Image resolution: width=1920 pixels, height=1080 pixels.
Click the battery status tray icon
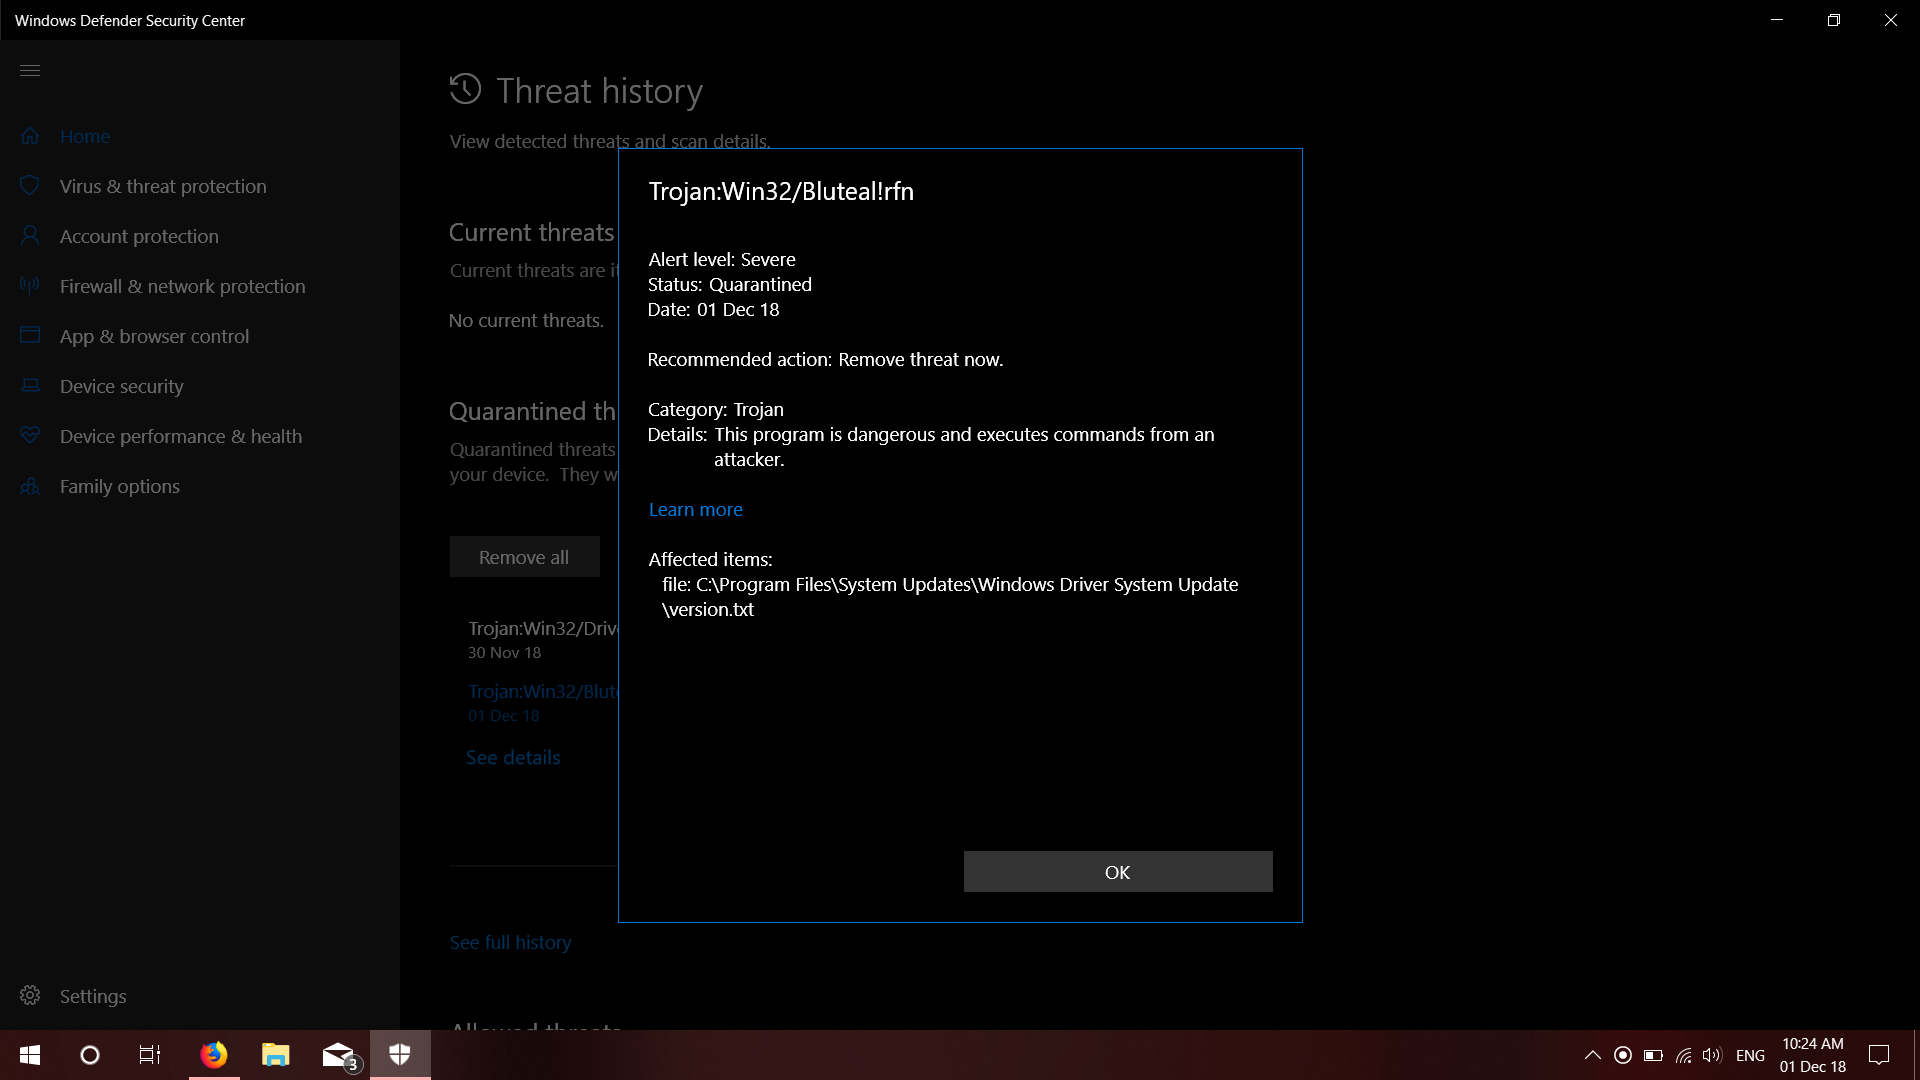pos(1654,1055)
